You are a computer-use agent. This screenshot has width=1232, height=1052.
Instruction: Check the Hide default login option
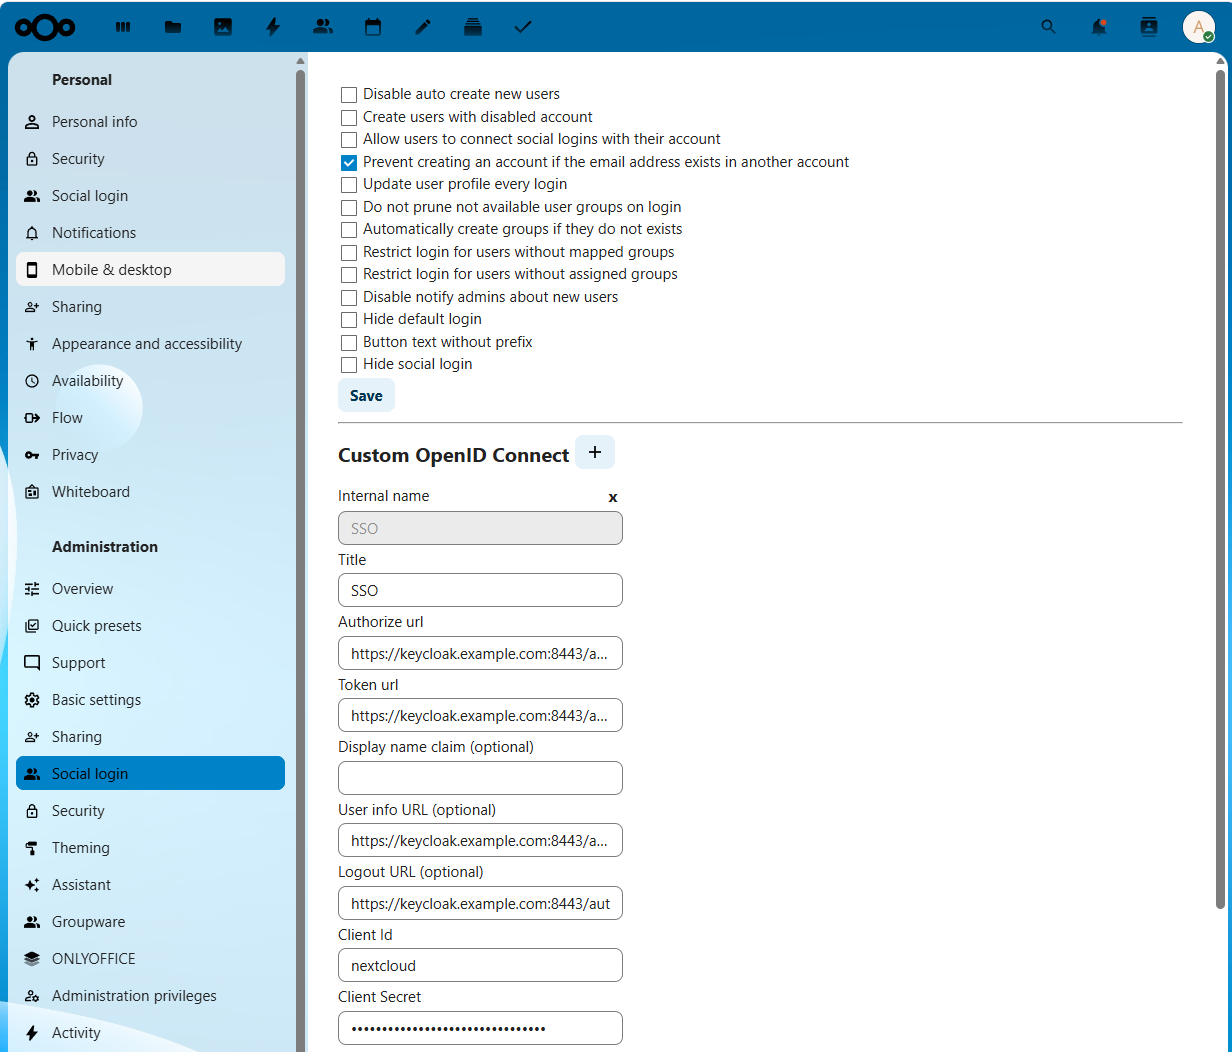click(349, 320)
